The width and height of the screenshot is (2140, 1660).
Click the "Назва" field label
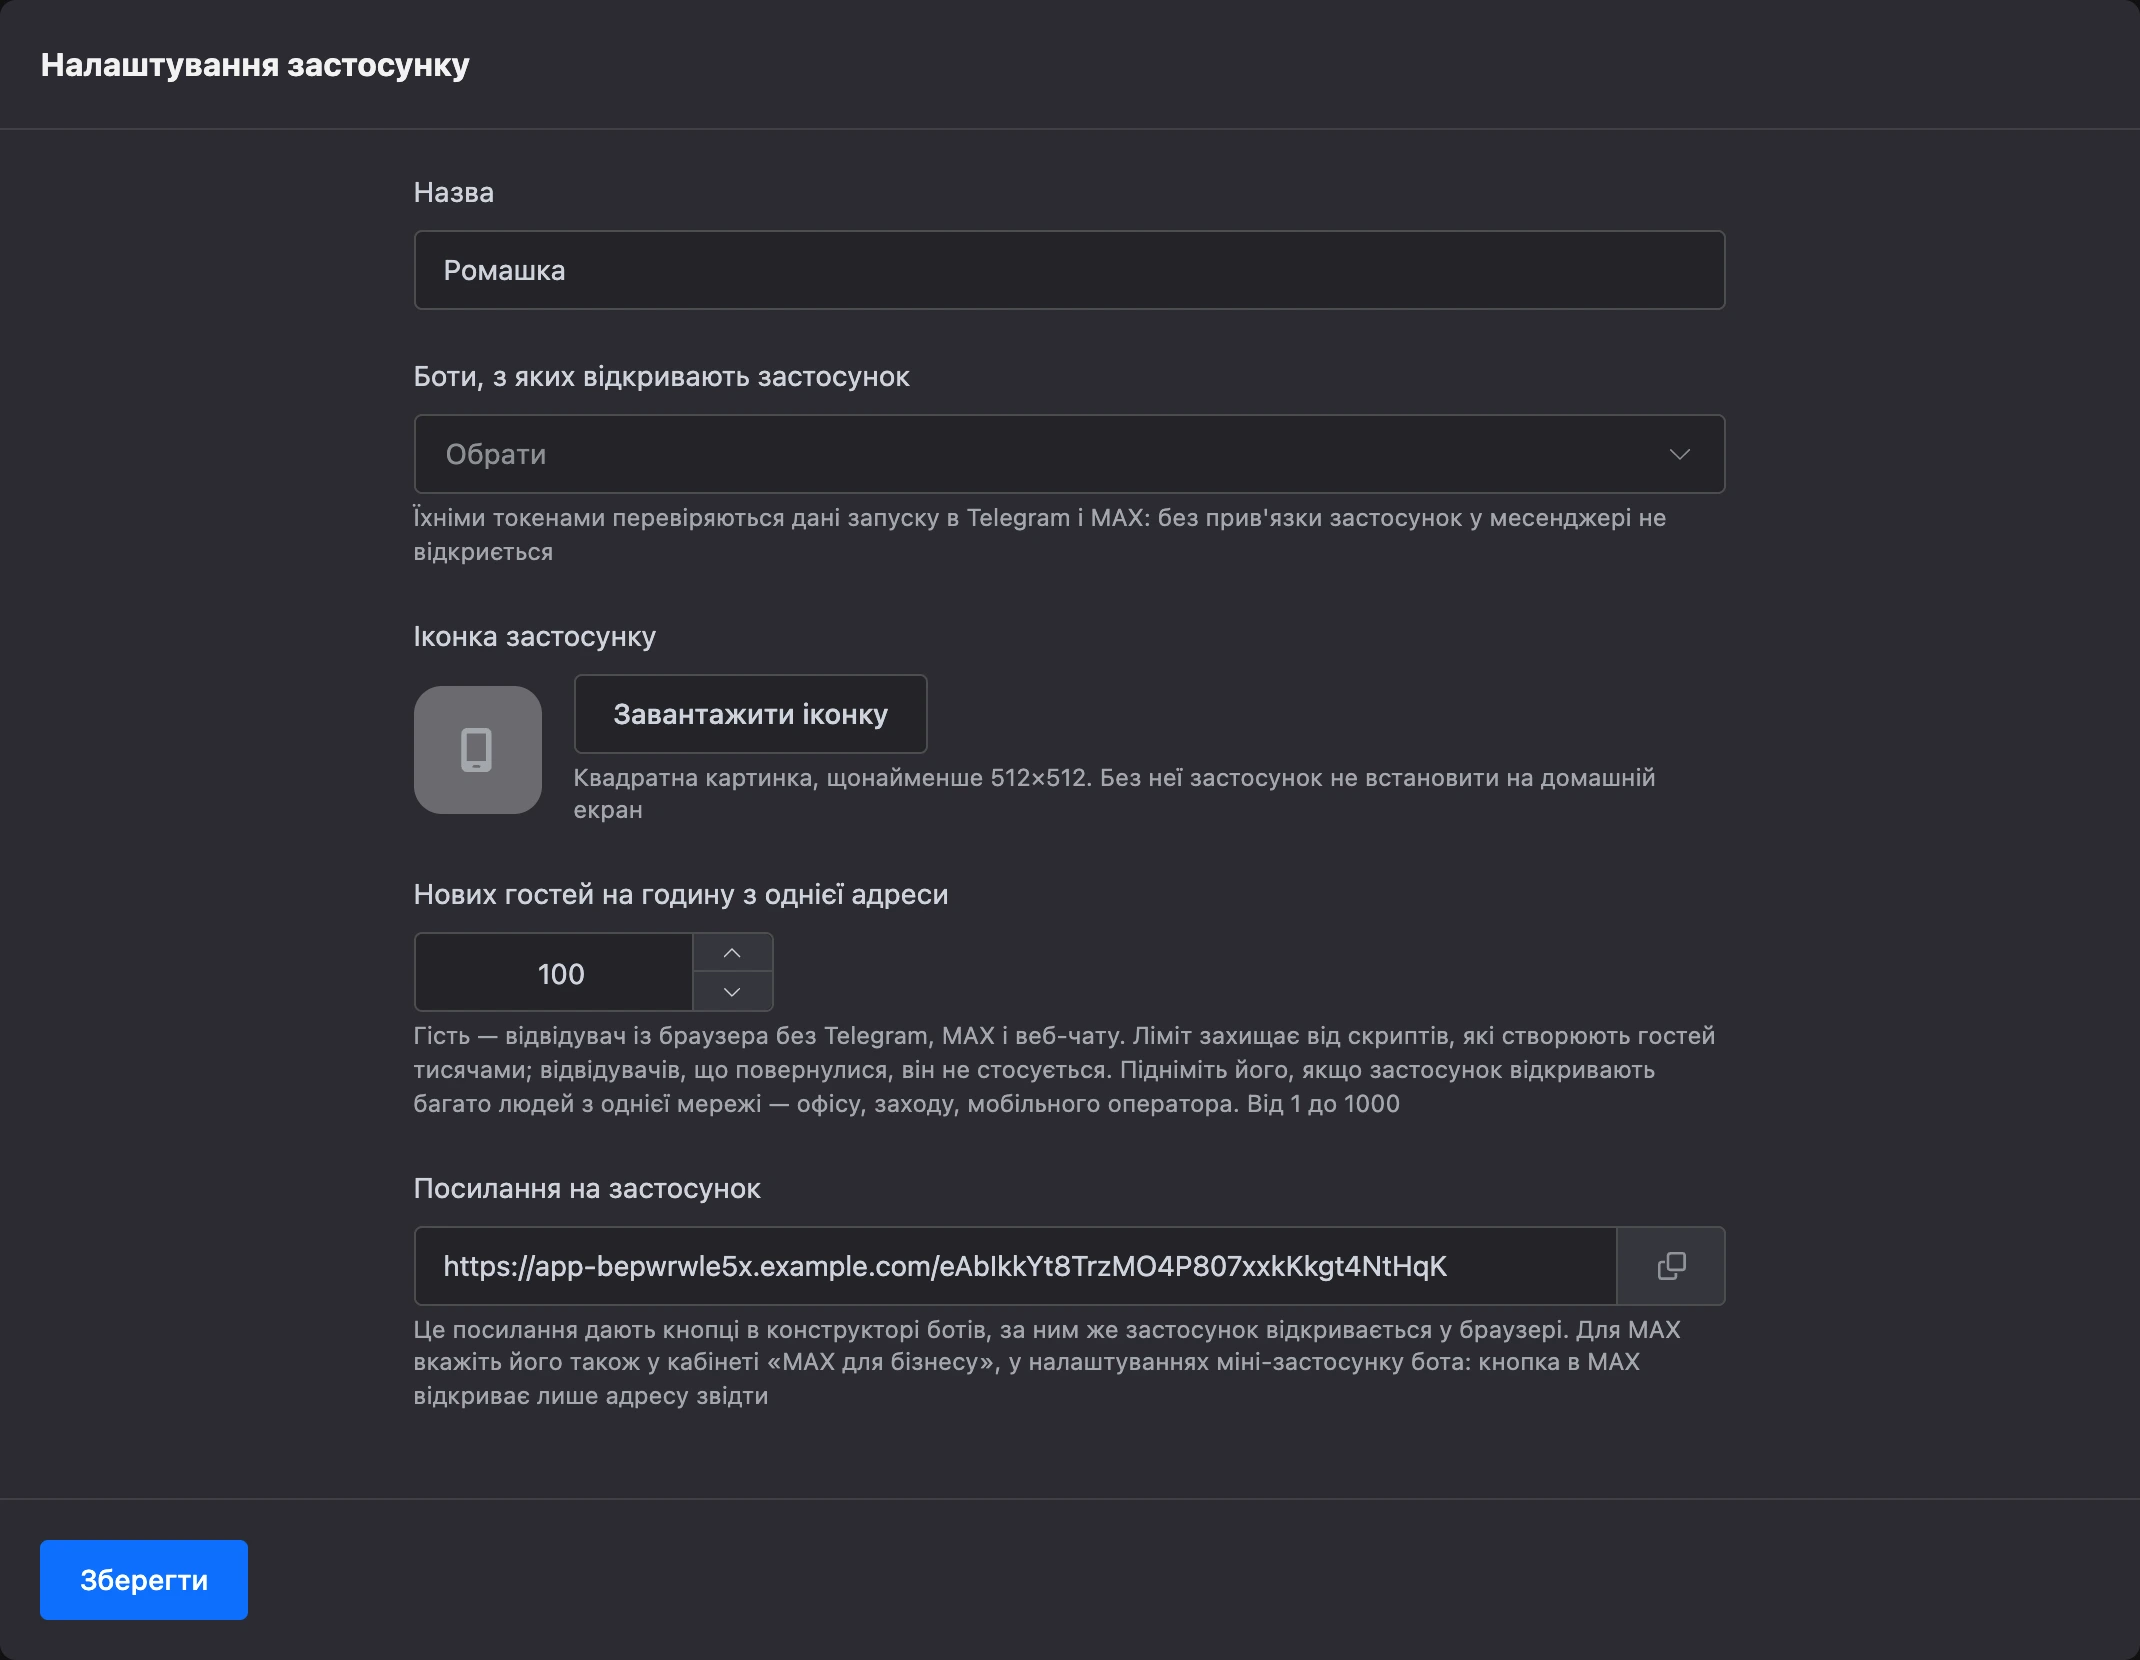pos(454,193)
